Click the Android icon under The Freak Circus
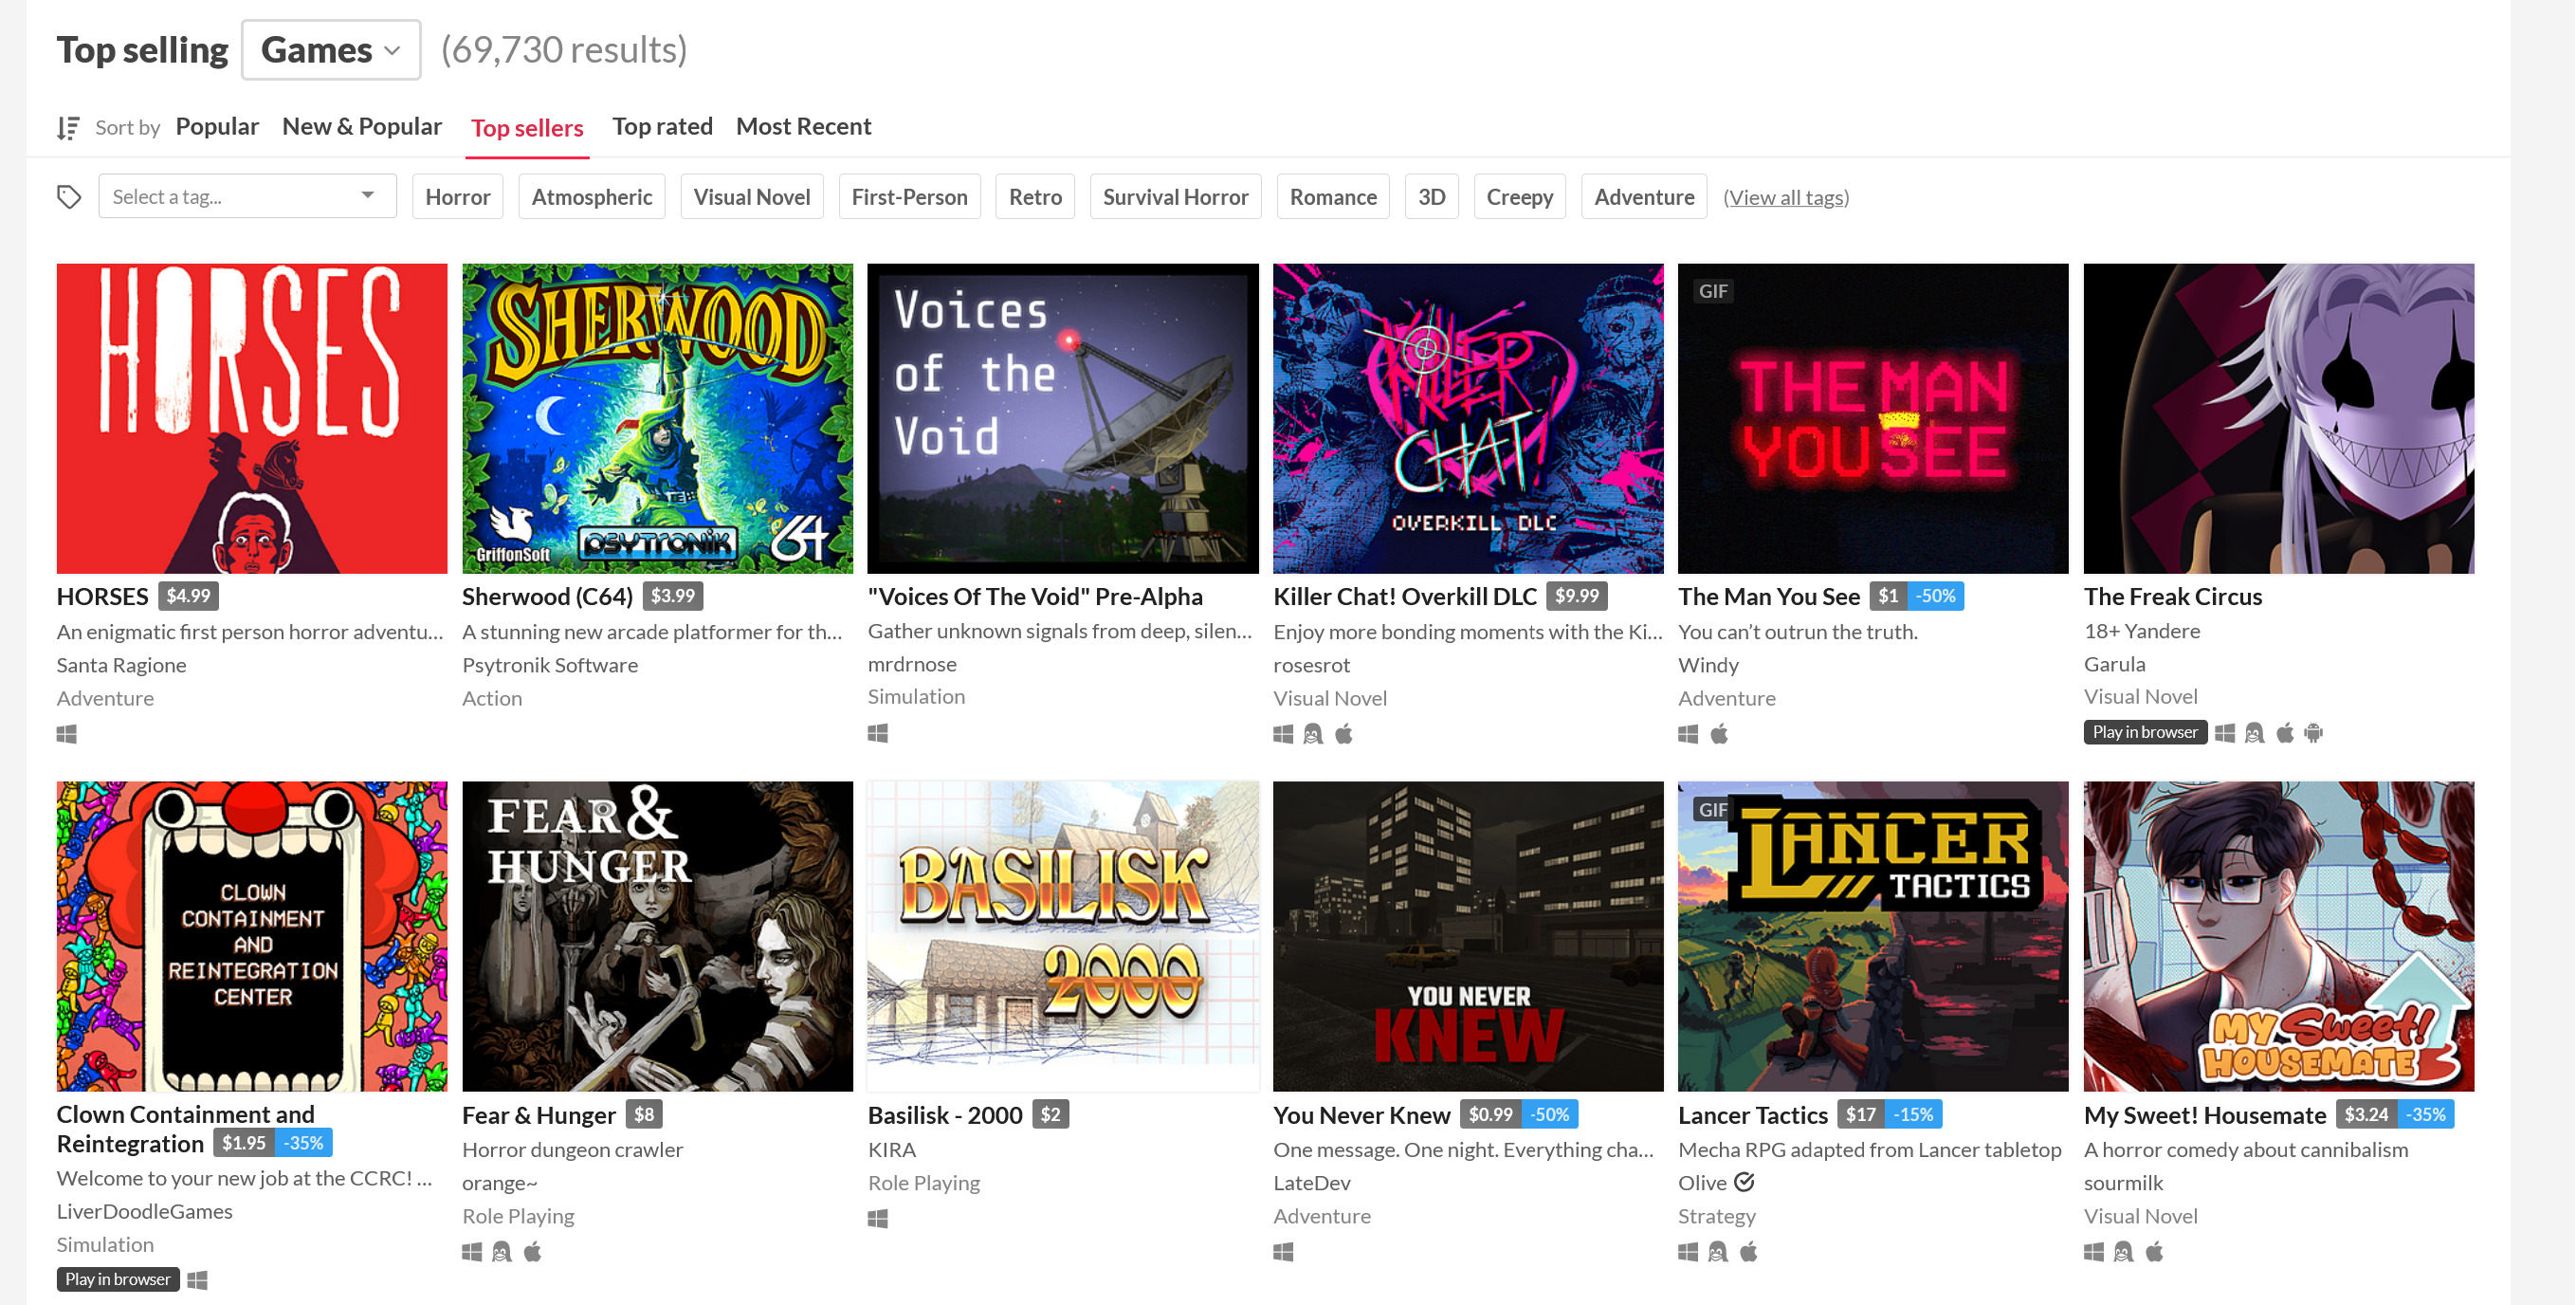The height and width of the screenshot is (1305, 2576). (x=2314, y=732)
